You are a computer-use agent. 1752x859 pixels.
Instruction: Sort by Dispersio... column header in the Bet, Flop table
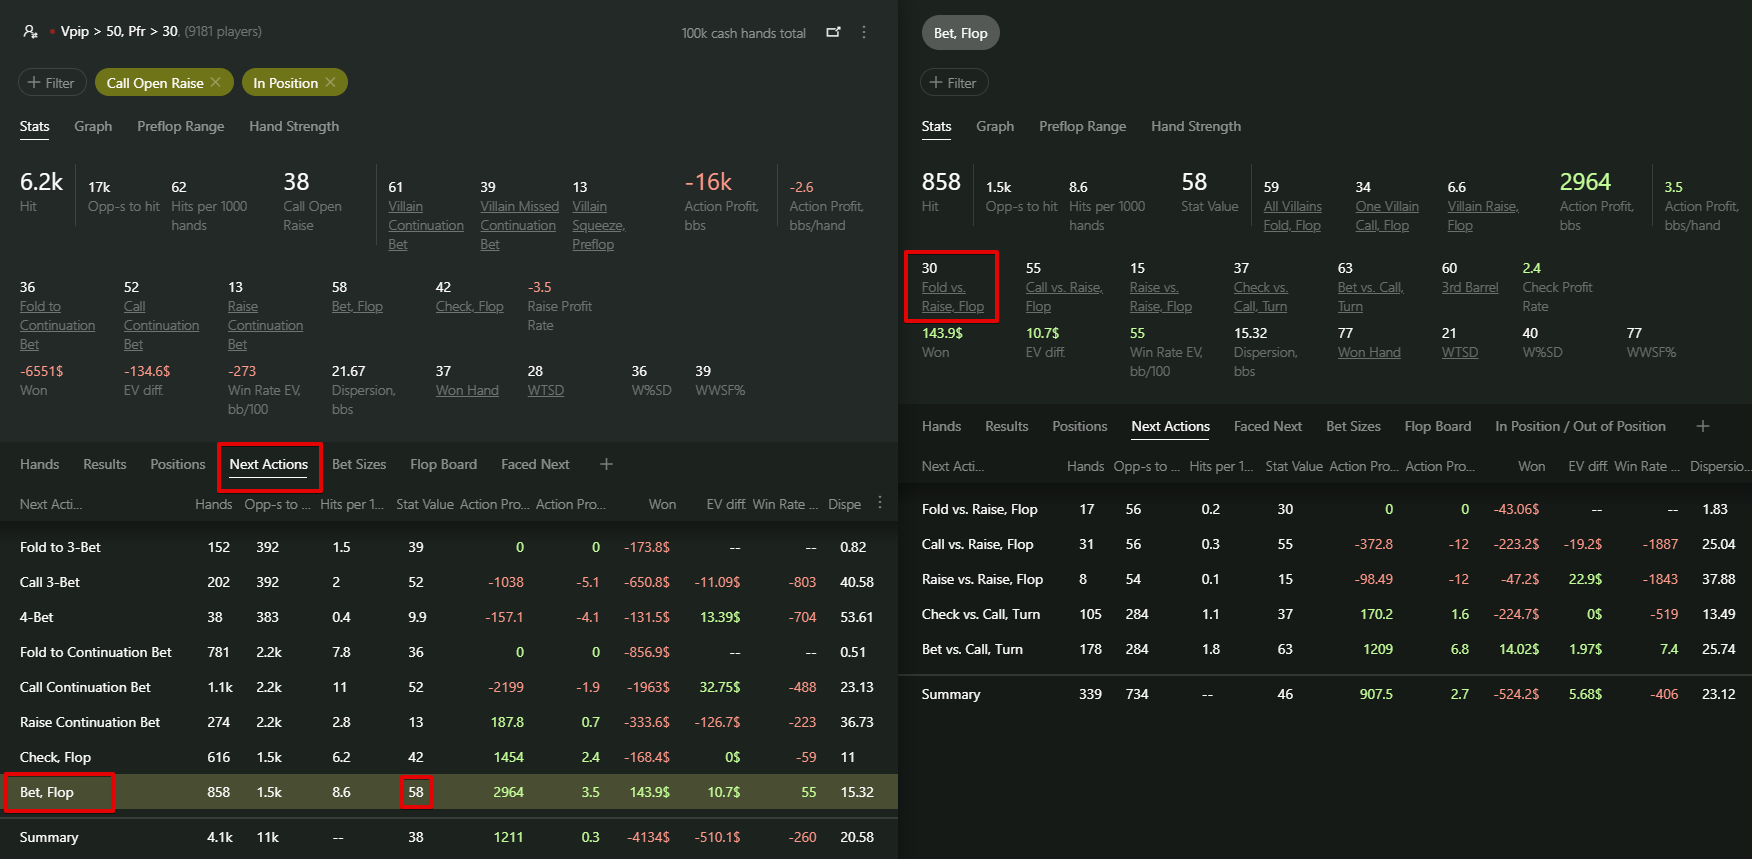pos(1719,466)
